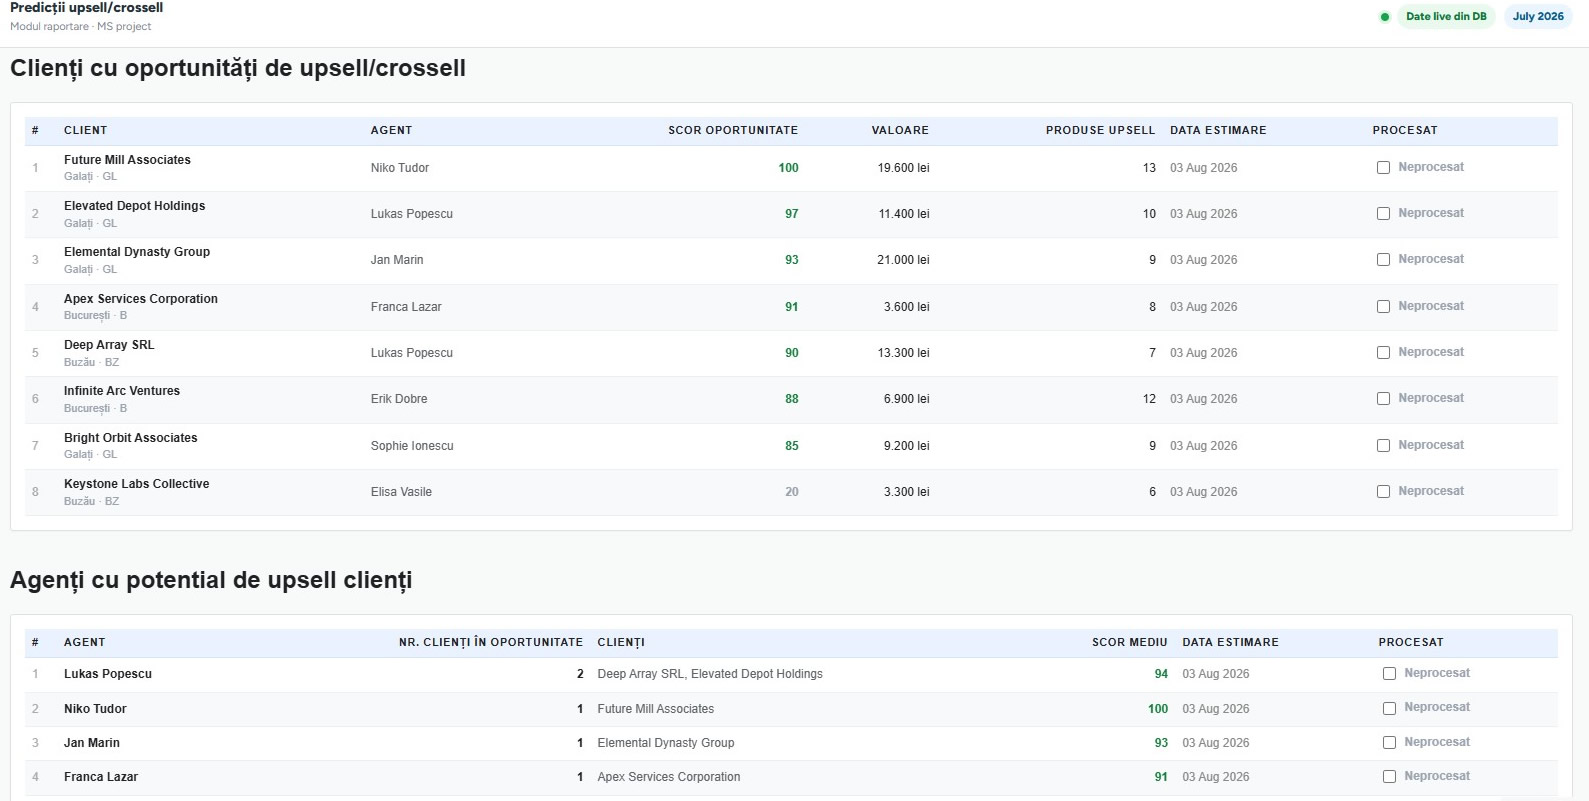Image resolution: width=1589 pixels, height=801 pixels.
Task: Open Bright Orbit Associates client entry
Action: (x=791, y=446)
